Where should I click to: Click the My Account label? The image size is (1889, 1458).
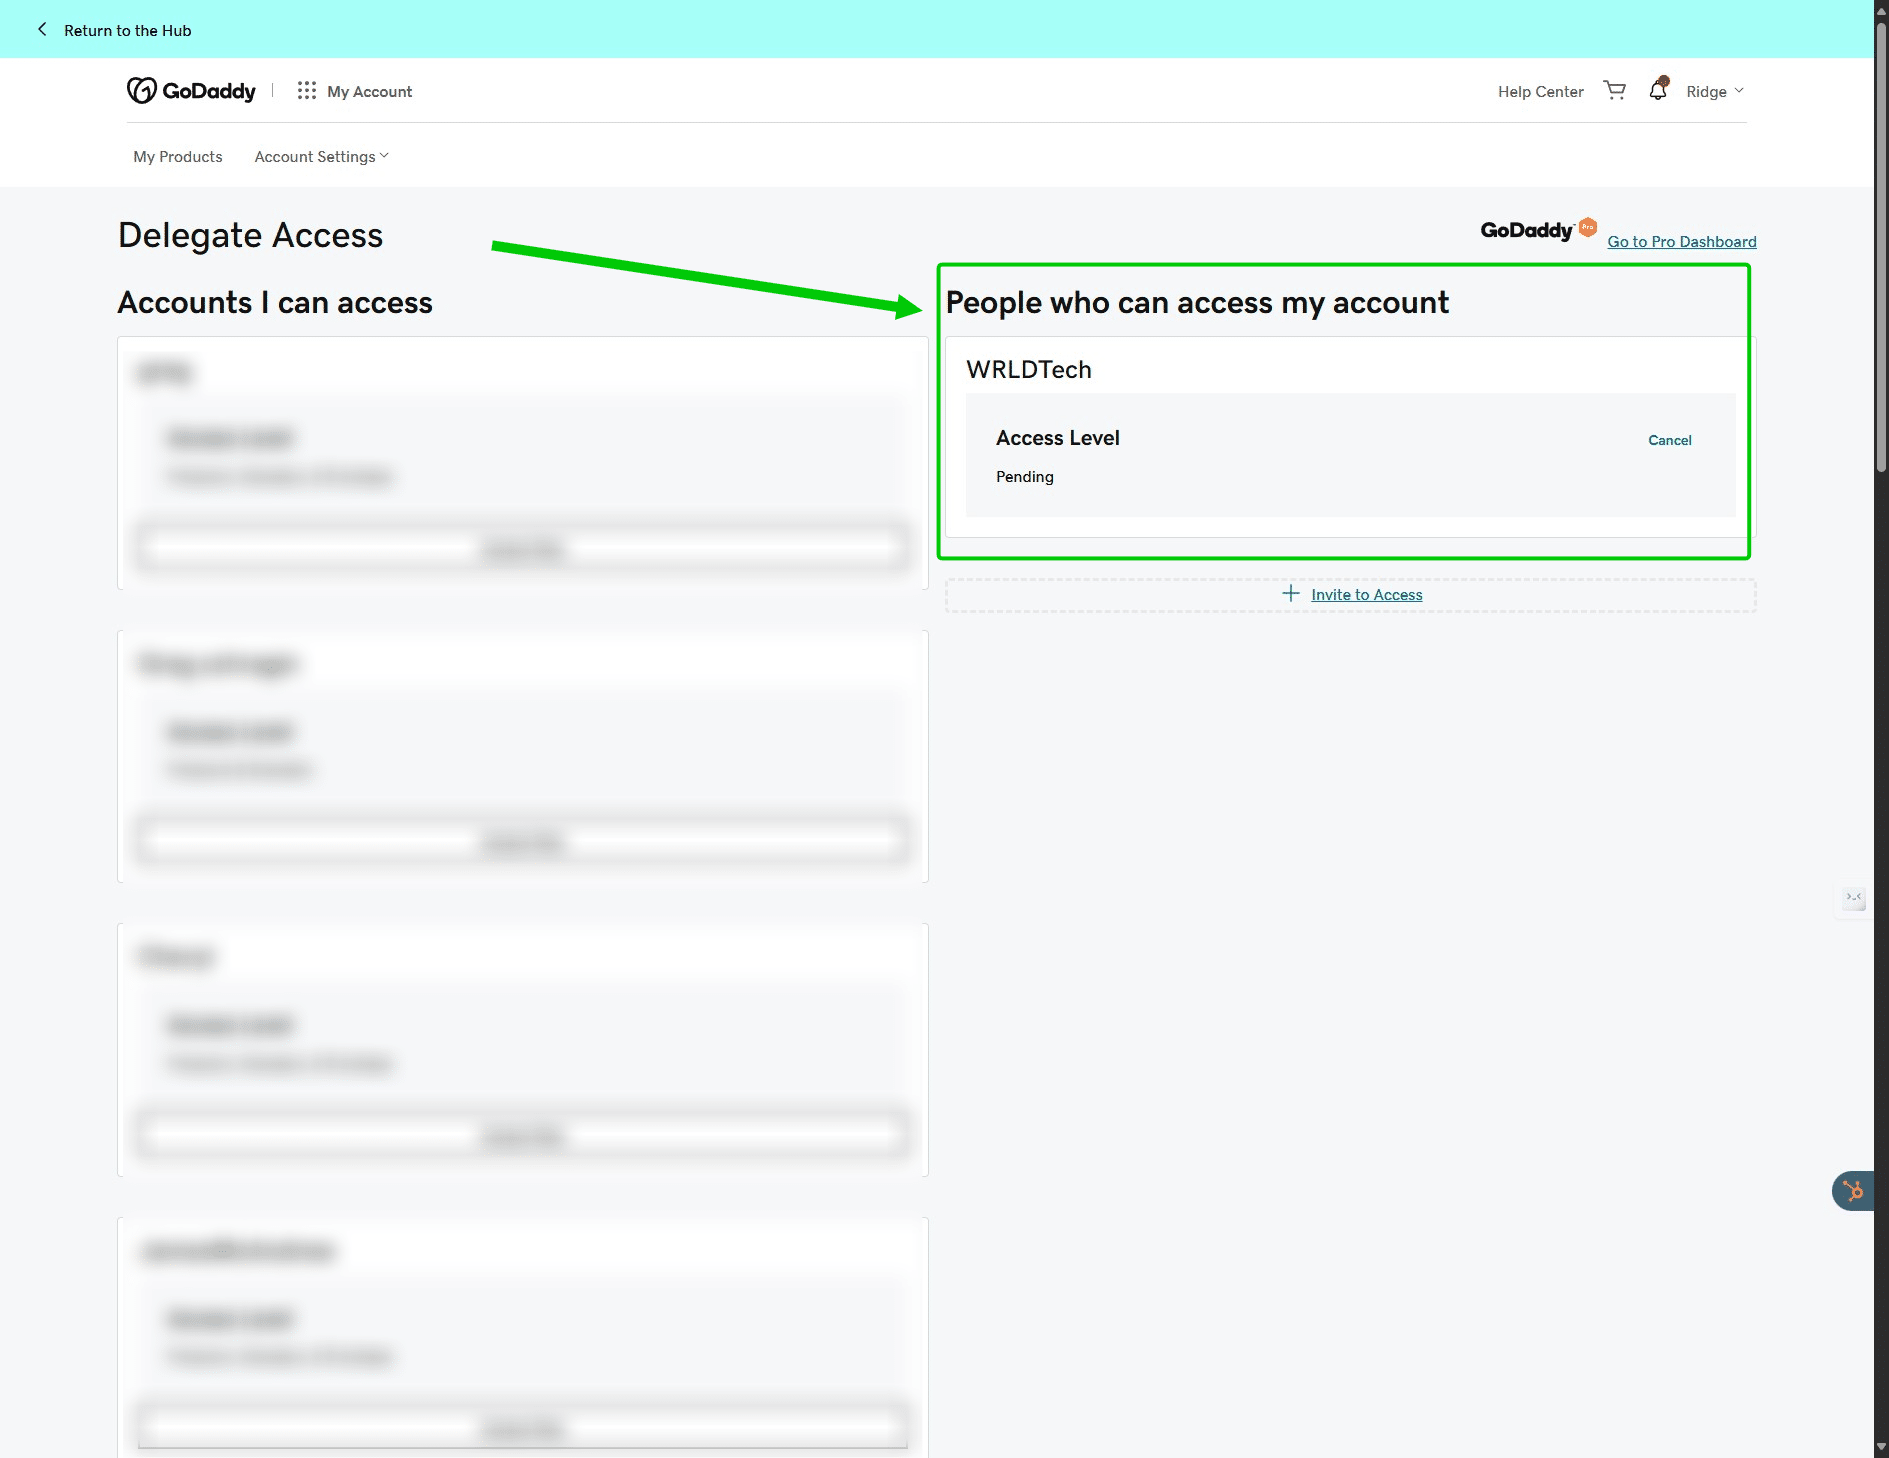(x=369, y=92)
